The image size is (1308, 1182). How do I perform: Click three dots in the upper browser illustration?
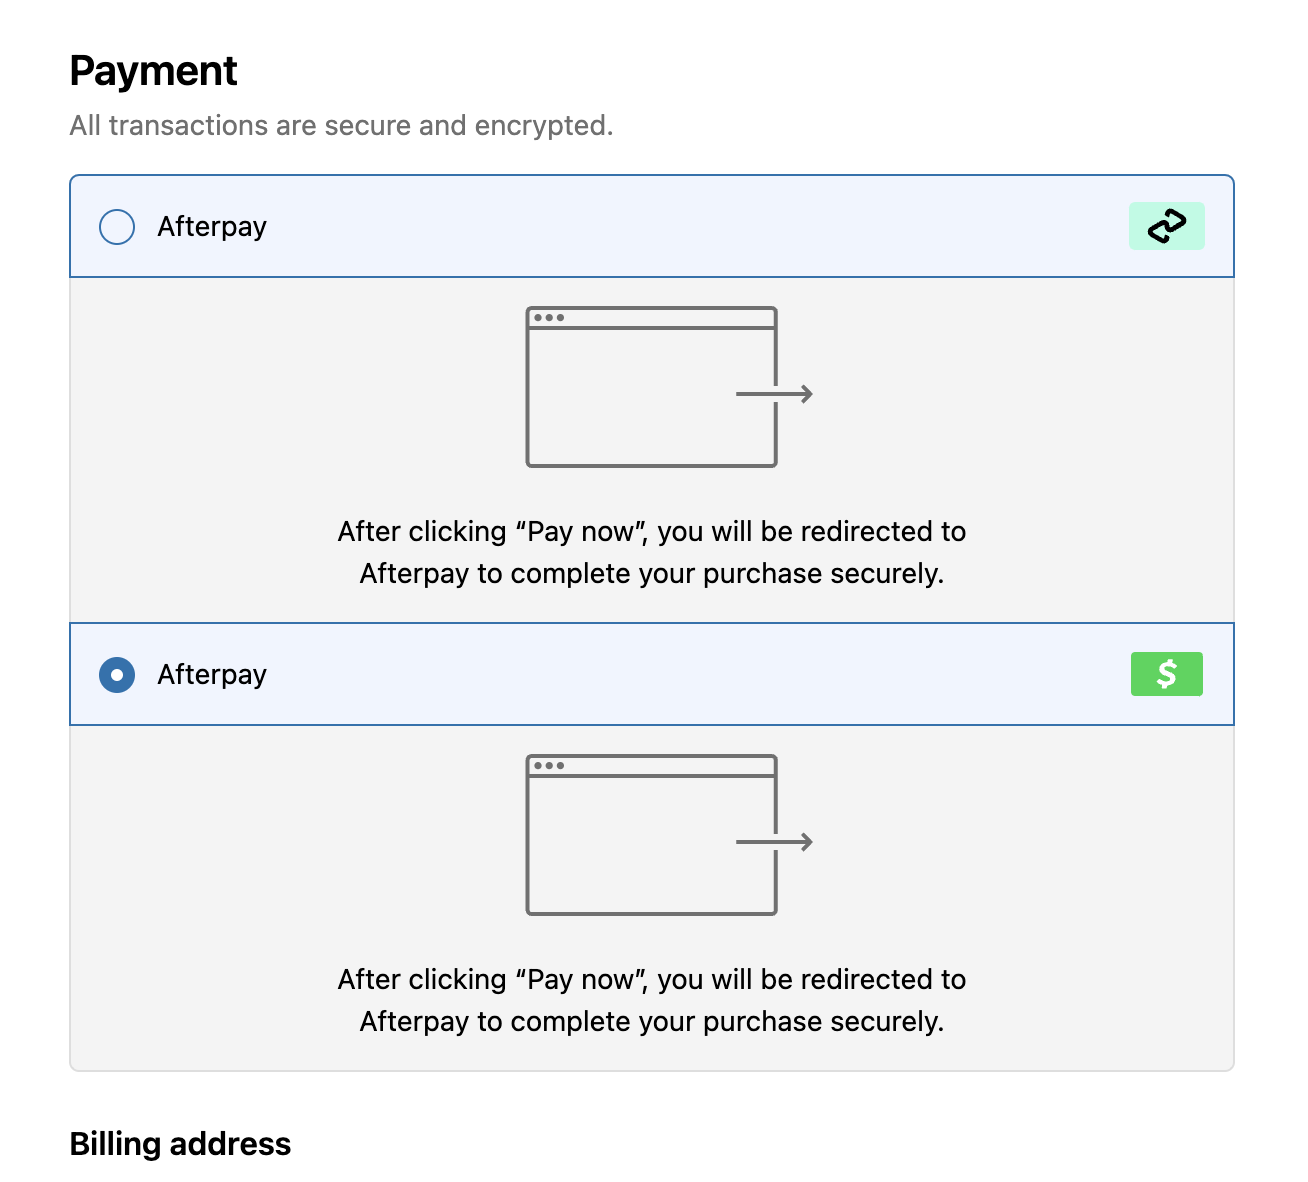(549, 318)
